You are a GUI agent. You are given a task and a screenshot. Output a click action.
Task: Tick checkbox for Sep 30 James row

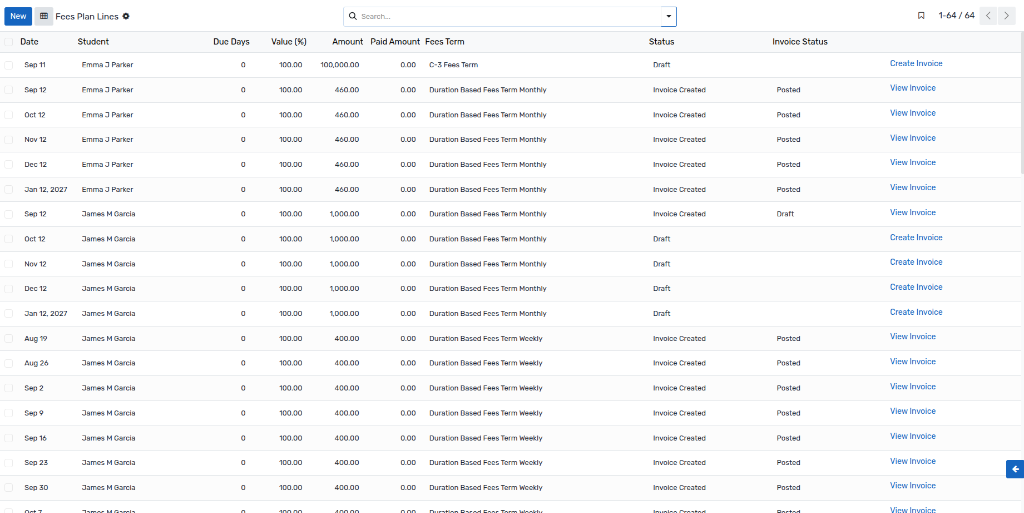[8, 488]
